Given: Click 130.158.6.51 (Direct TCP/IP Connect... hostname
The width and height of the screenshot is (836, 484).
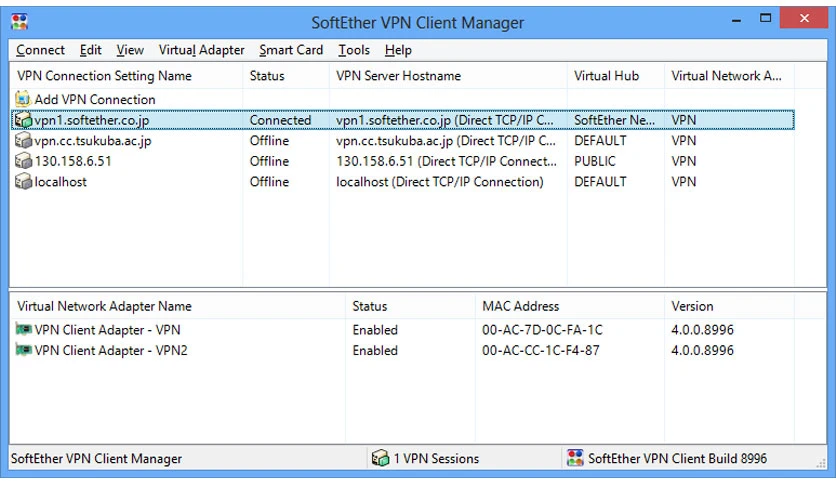Looking at the screenshot, I should coord(446,161).
